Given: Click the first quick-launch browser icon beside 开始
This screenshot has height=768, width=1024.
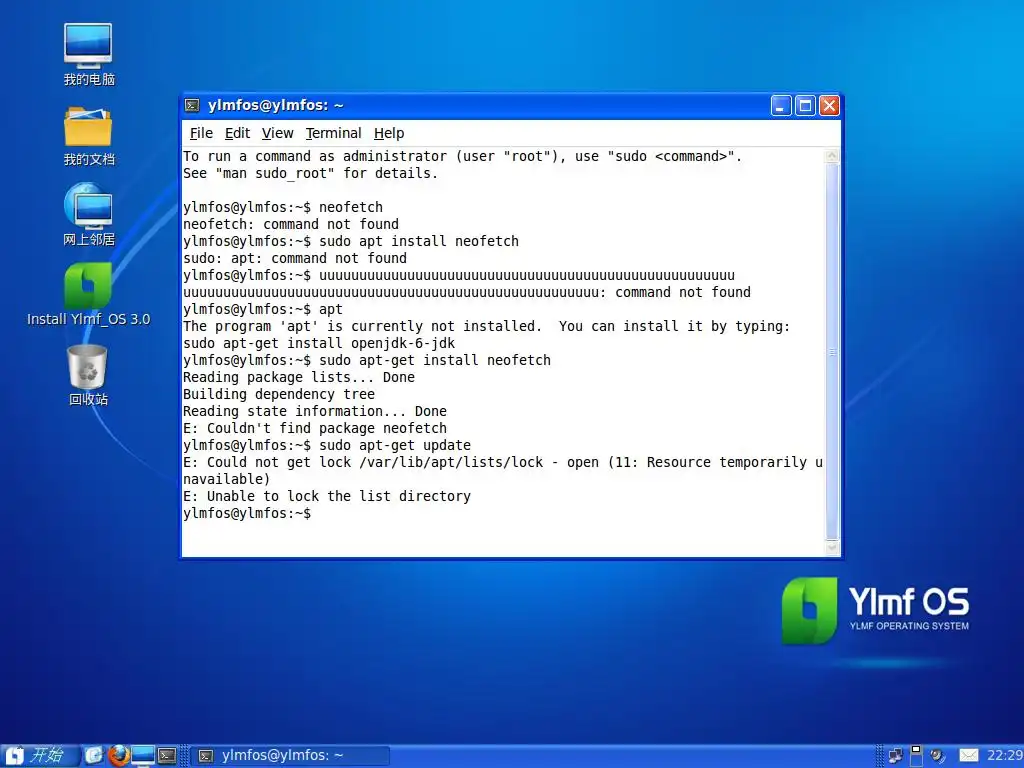Looking at the screenshot, I should point(94,756).
